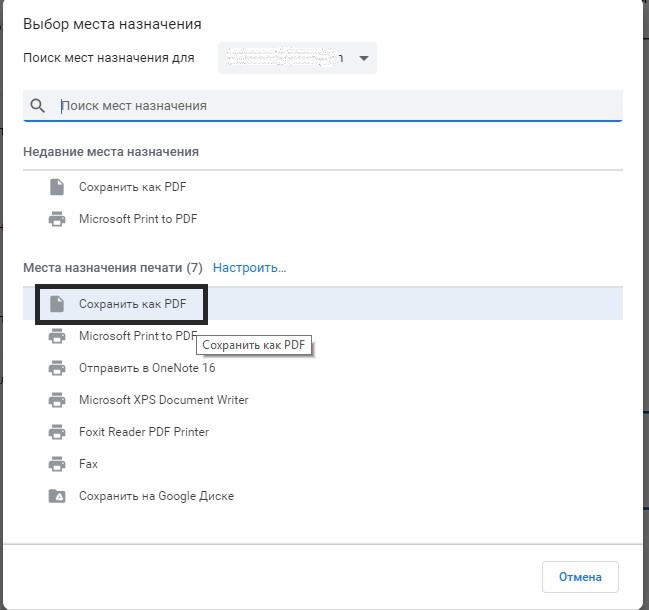Click the Google Drive folder icon
Screen dimensions: 649x610
[58, 496]
